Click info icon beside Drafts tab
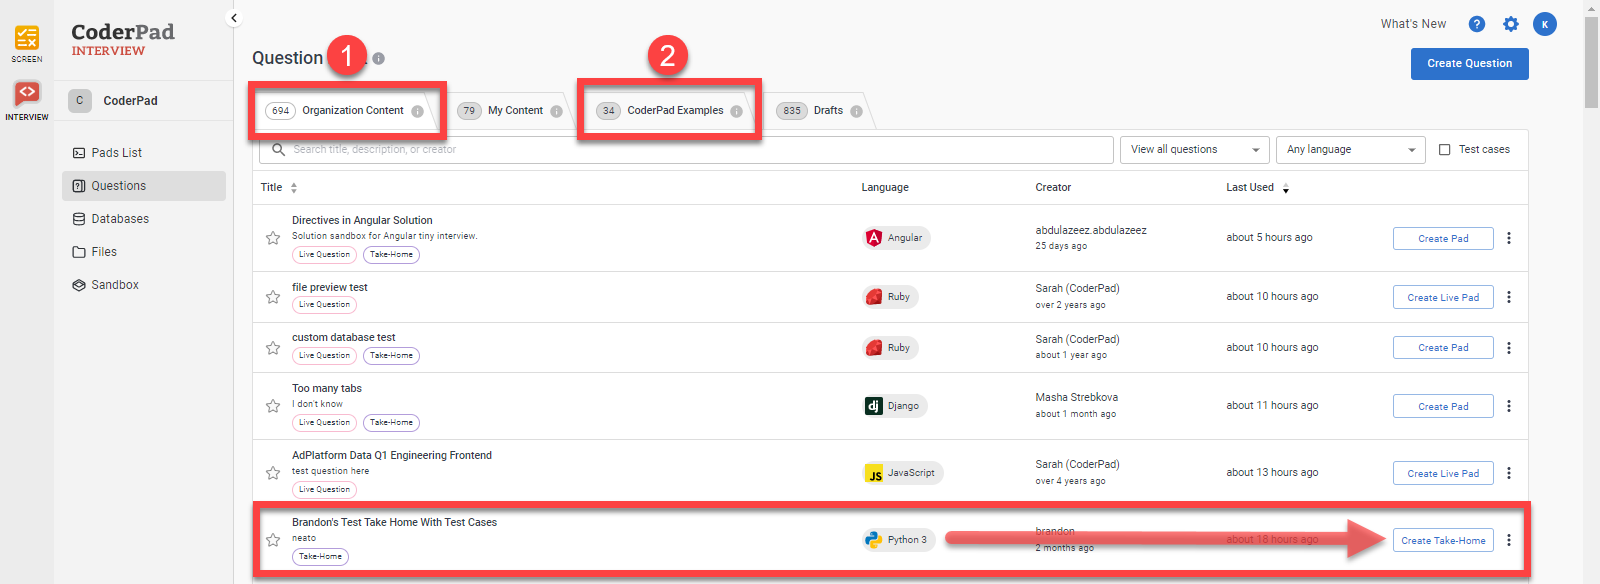 click(x=856, y=111)
